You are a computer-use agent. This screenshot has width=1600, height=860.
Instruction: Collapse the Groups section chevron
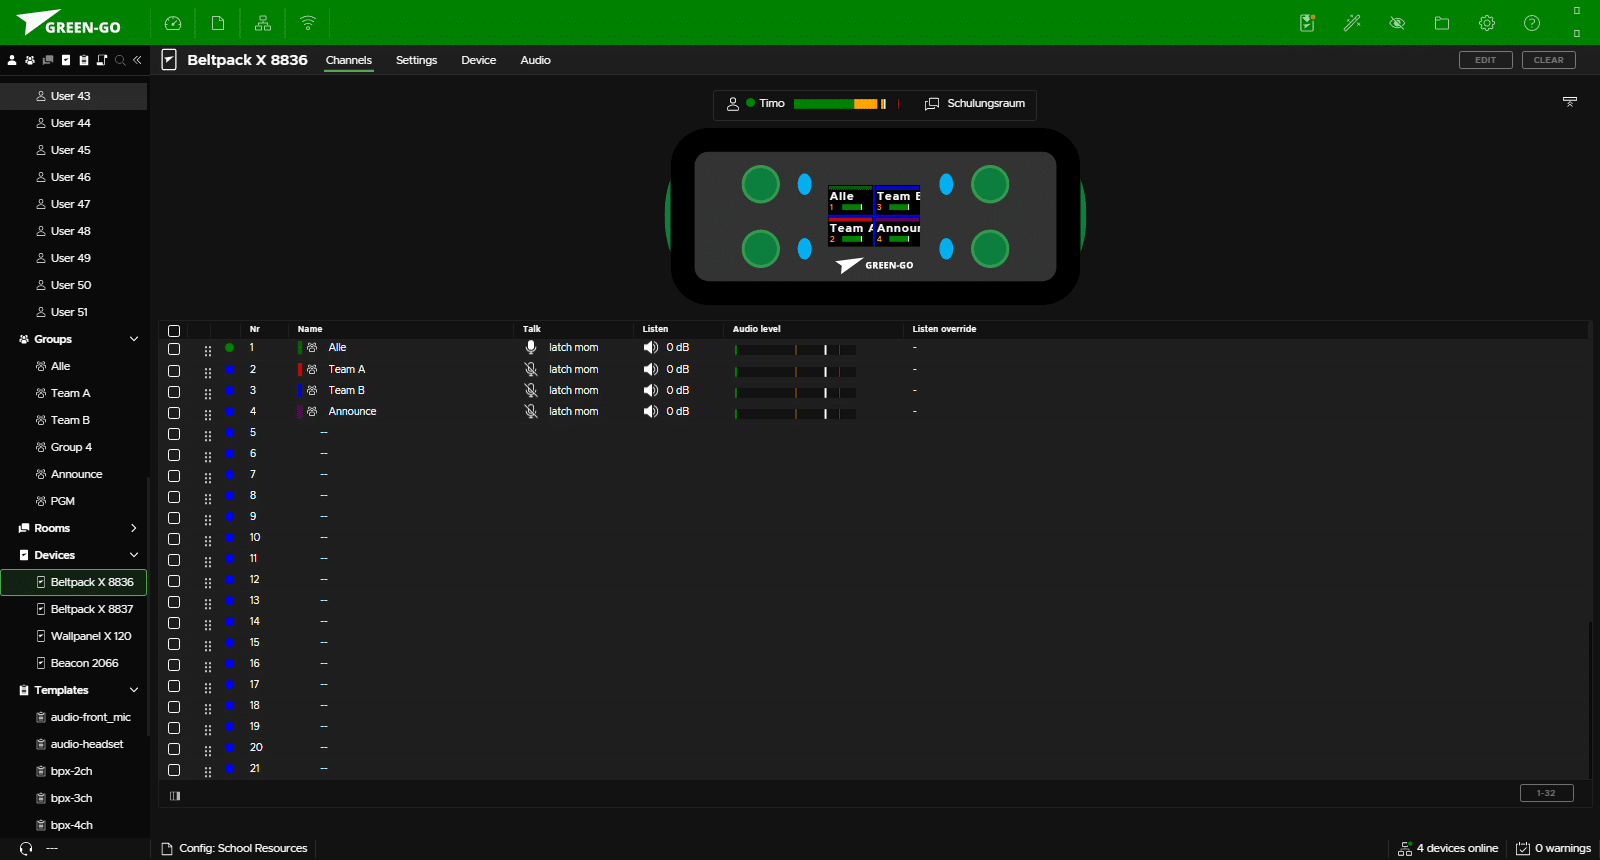[x=134, y=339]
